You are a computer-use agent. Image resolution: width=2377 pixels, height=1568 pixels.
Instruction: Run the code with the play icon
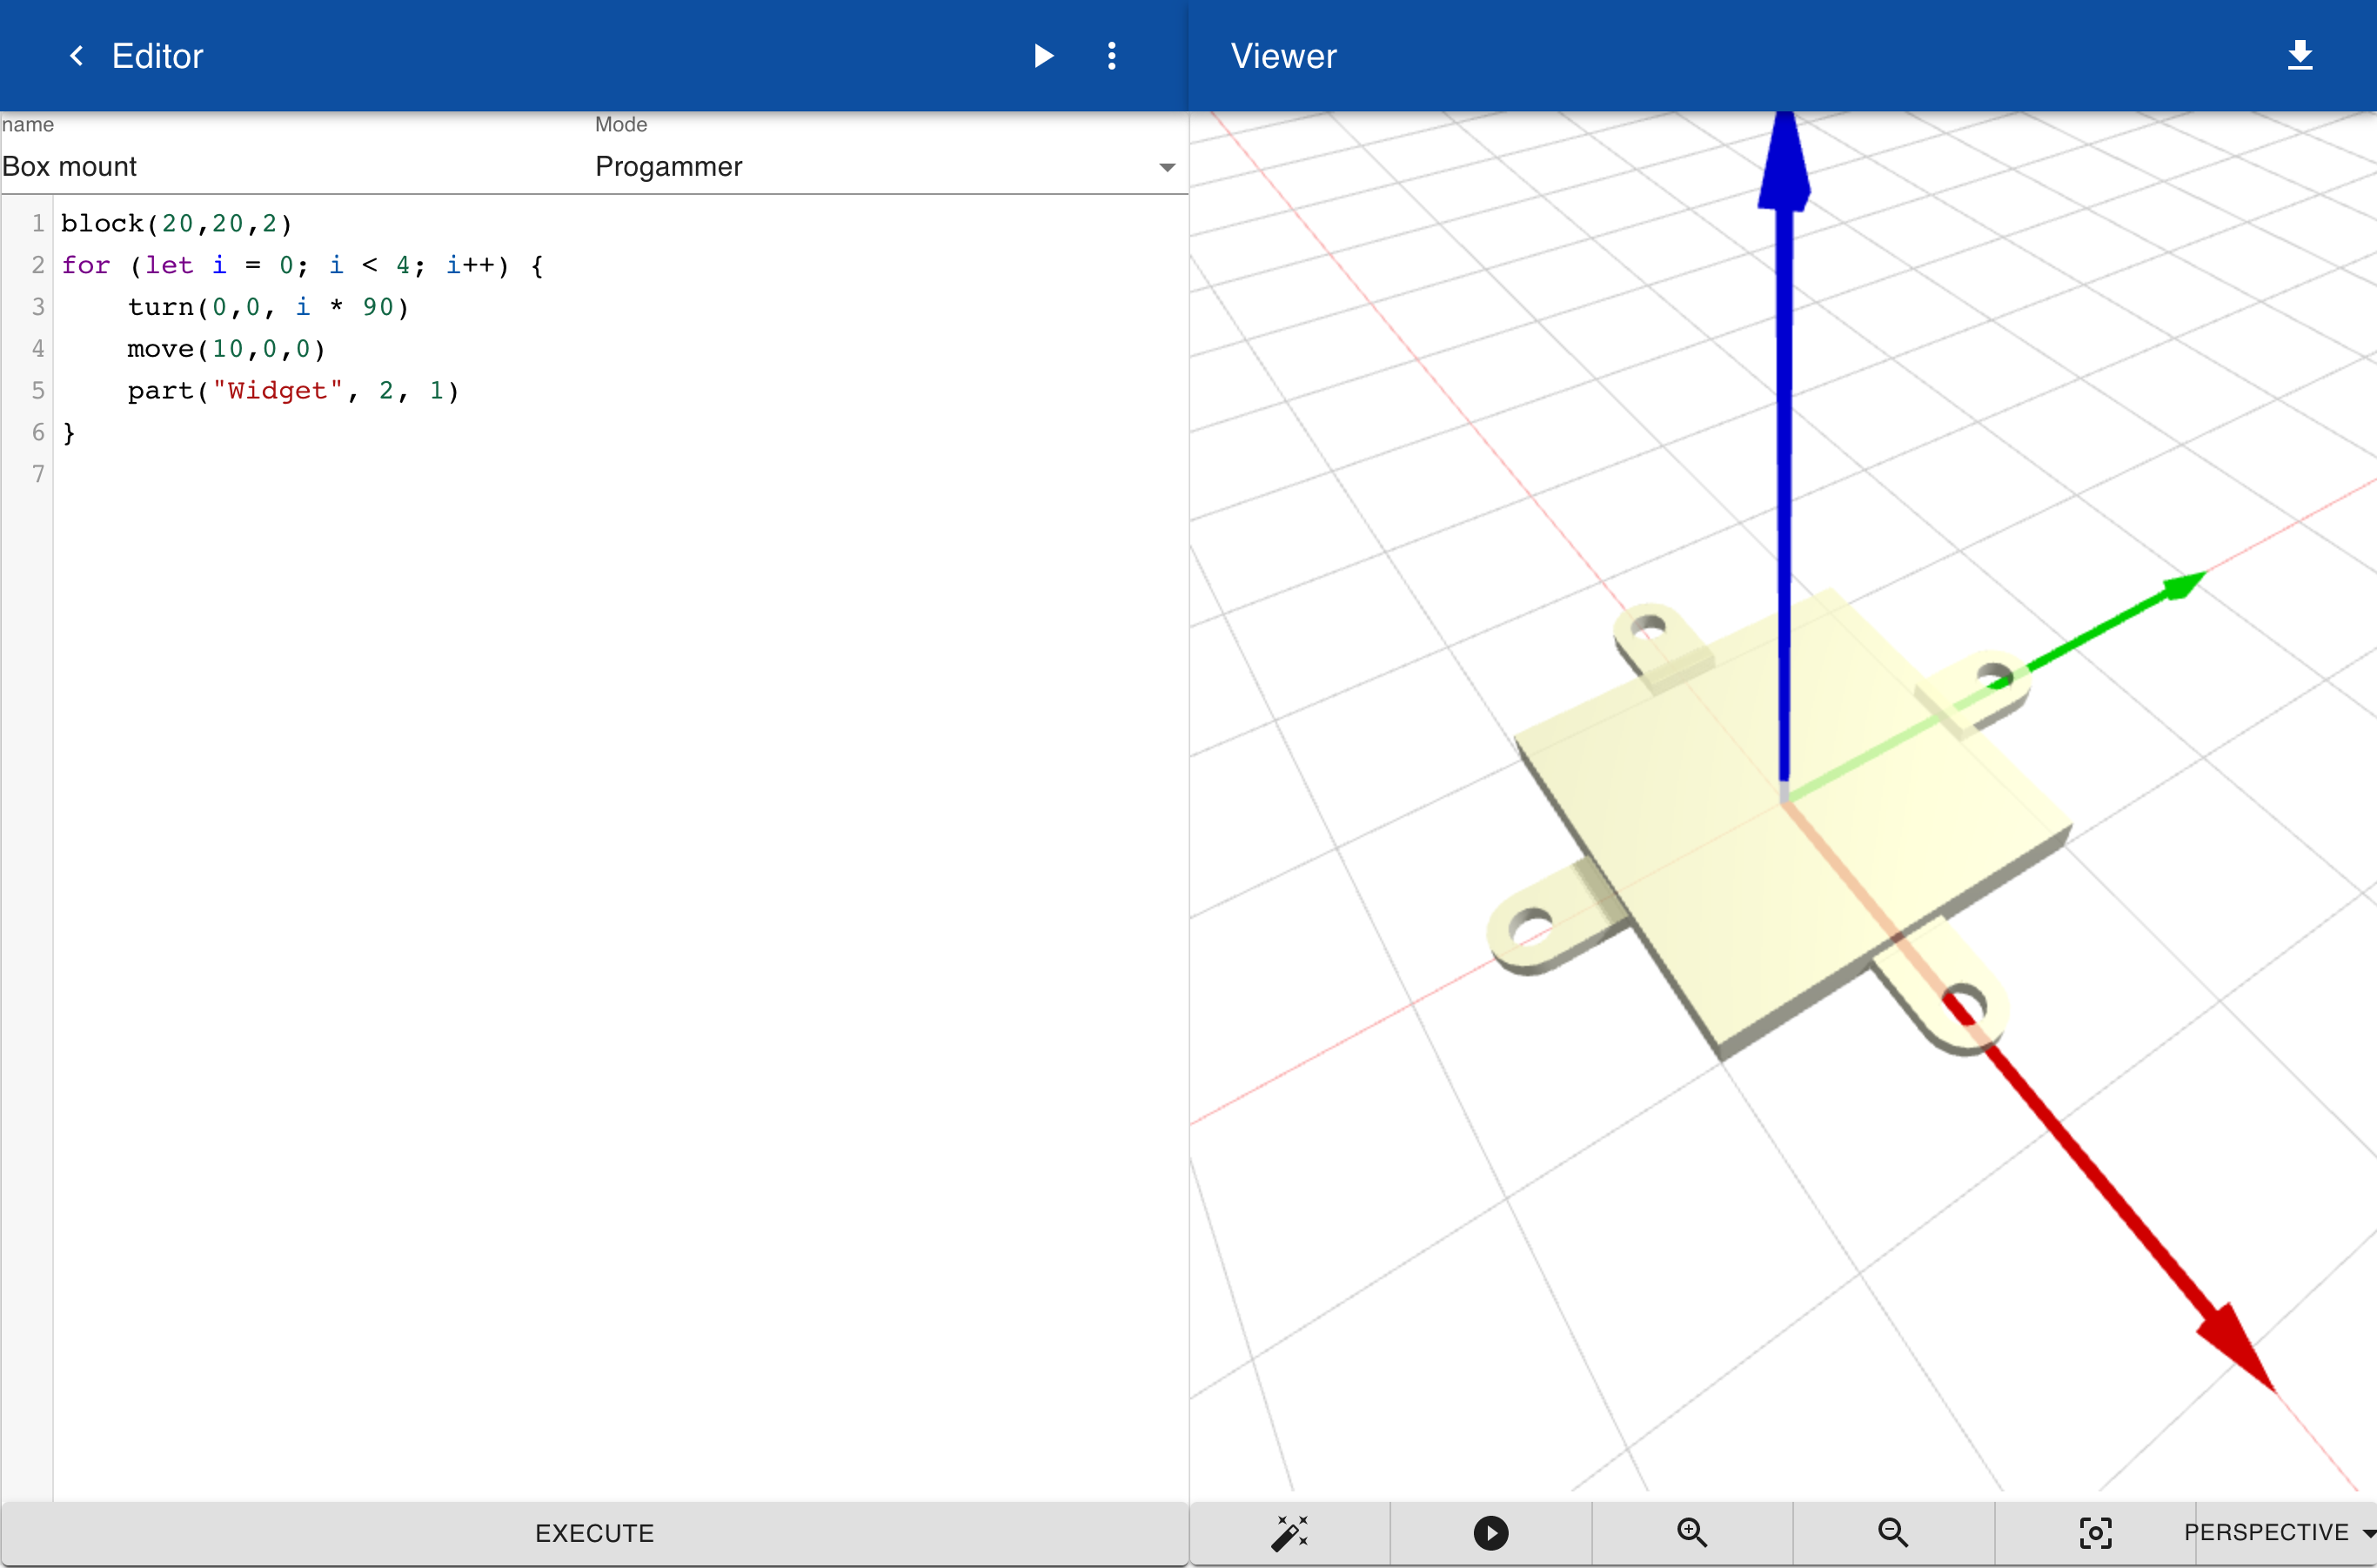point(1043,56)
